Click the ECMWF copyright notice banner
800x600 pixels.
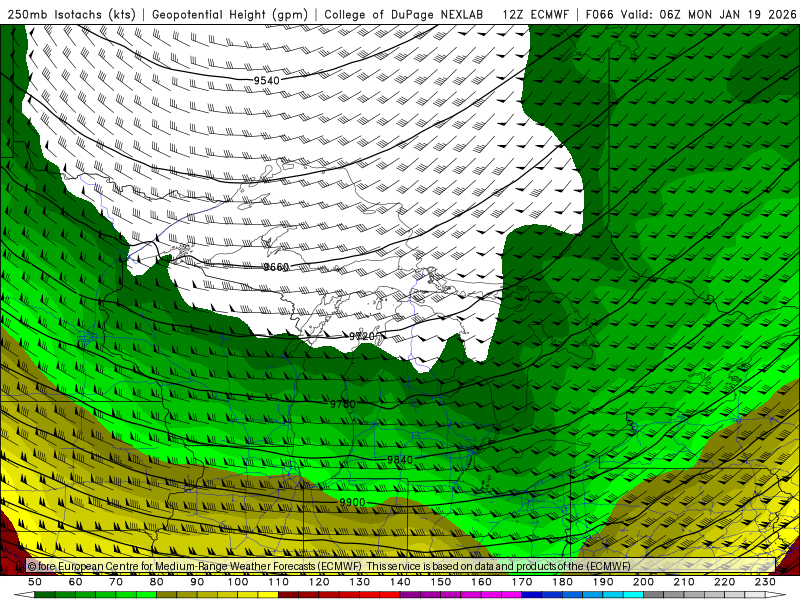(x=401, y=566)
